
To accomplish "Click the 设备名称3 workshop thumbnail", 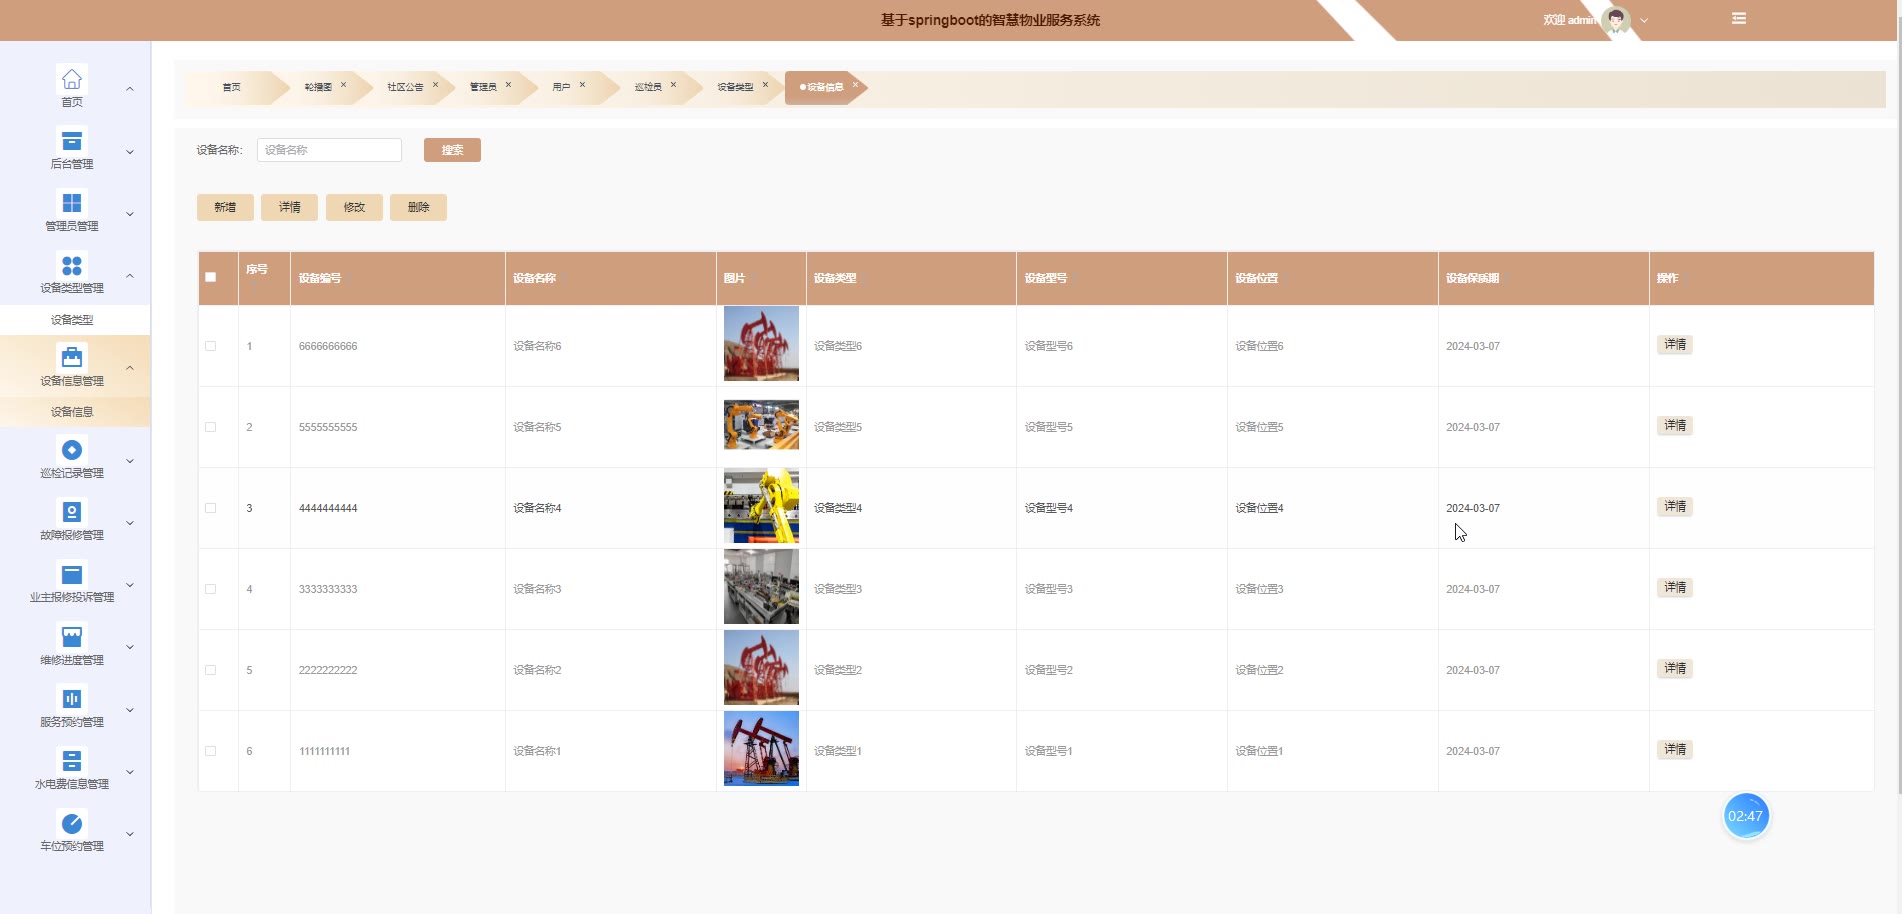I will point(761,587).
